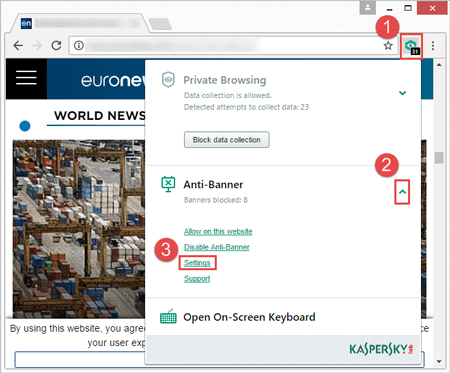The image size is (450, 373).
Task: Bookmark this page with the star icon
Action: (x=388, y=45)
